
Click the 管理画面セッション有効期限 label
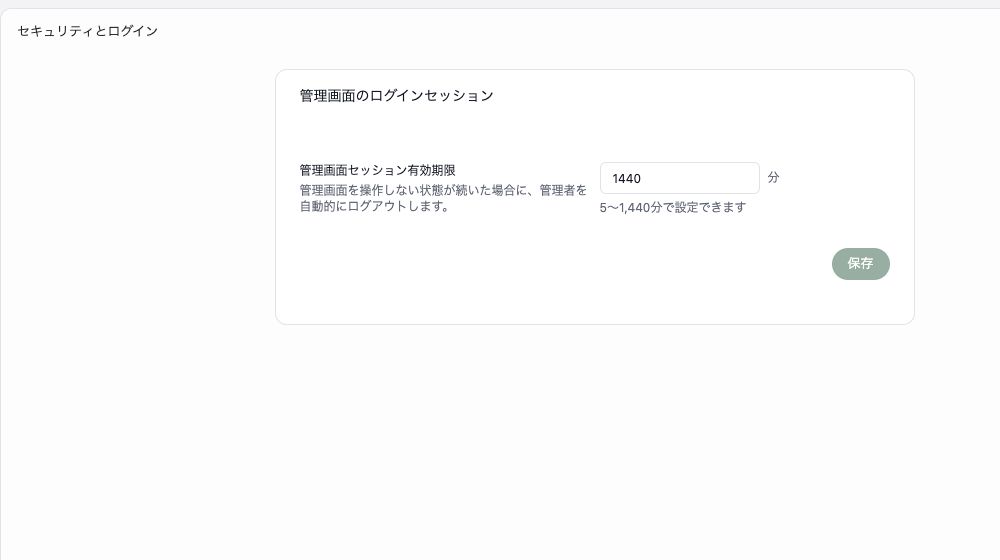point(377,170)
